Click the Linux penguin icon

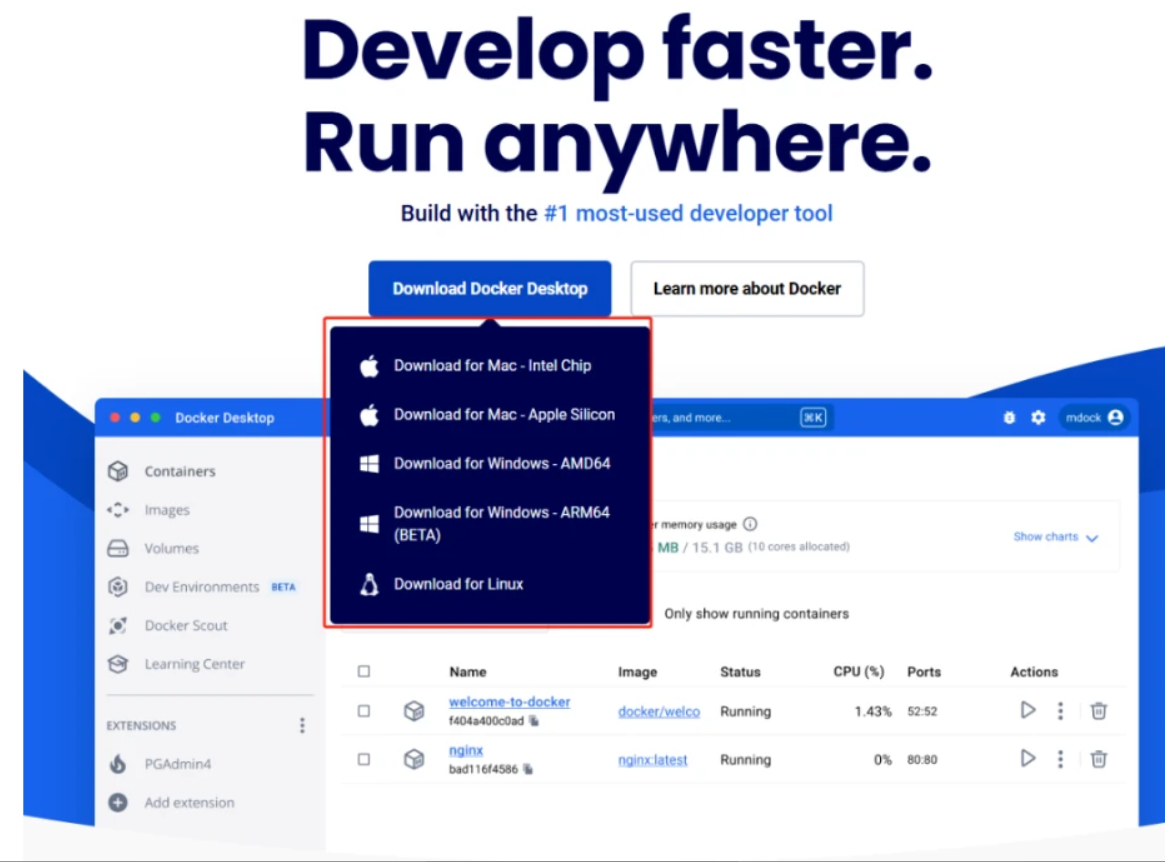(x=369, y=585)
